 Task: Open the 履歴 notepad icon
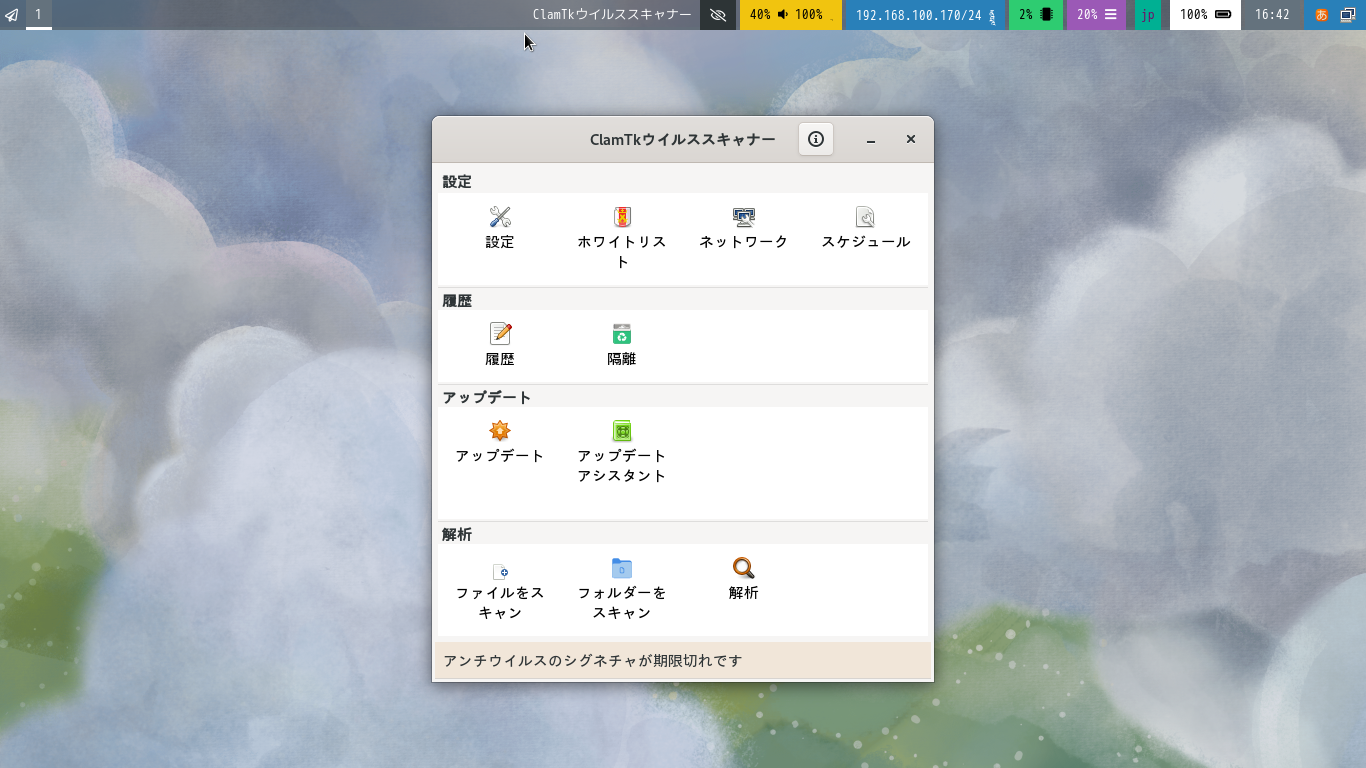[500, 334]
